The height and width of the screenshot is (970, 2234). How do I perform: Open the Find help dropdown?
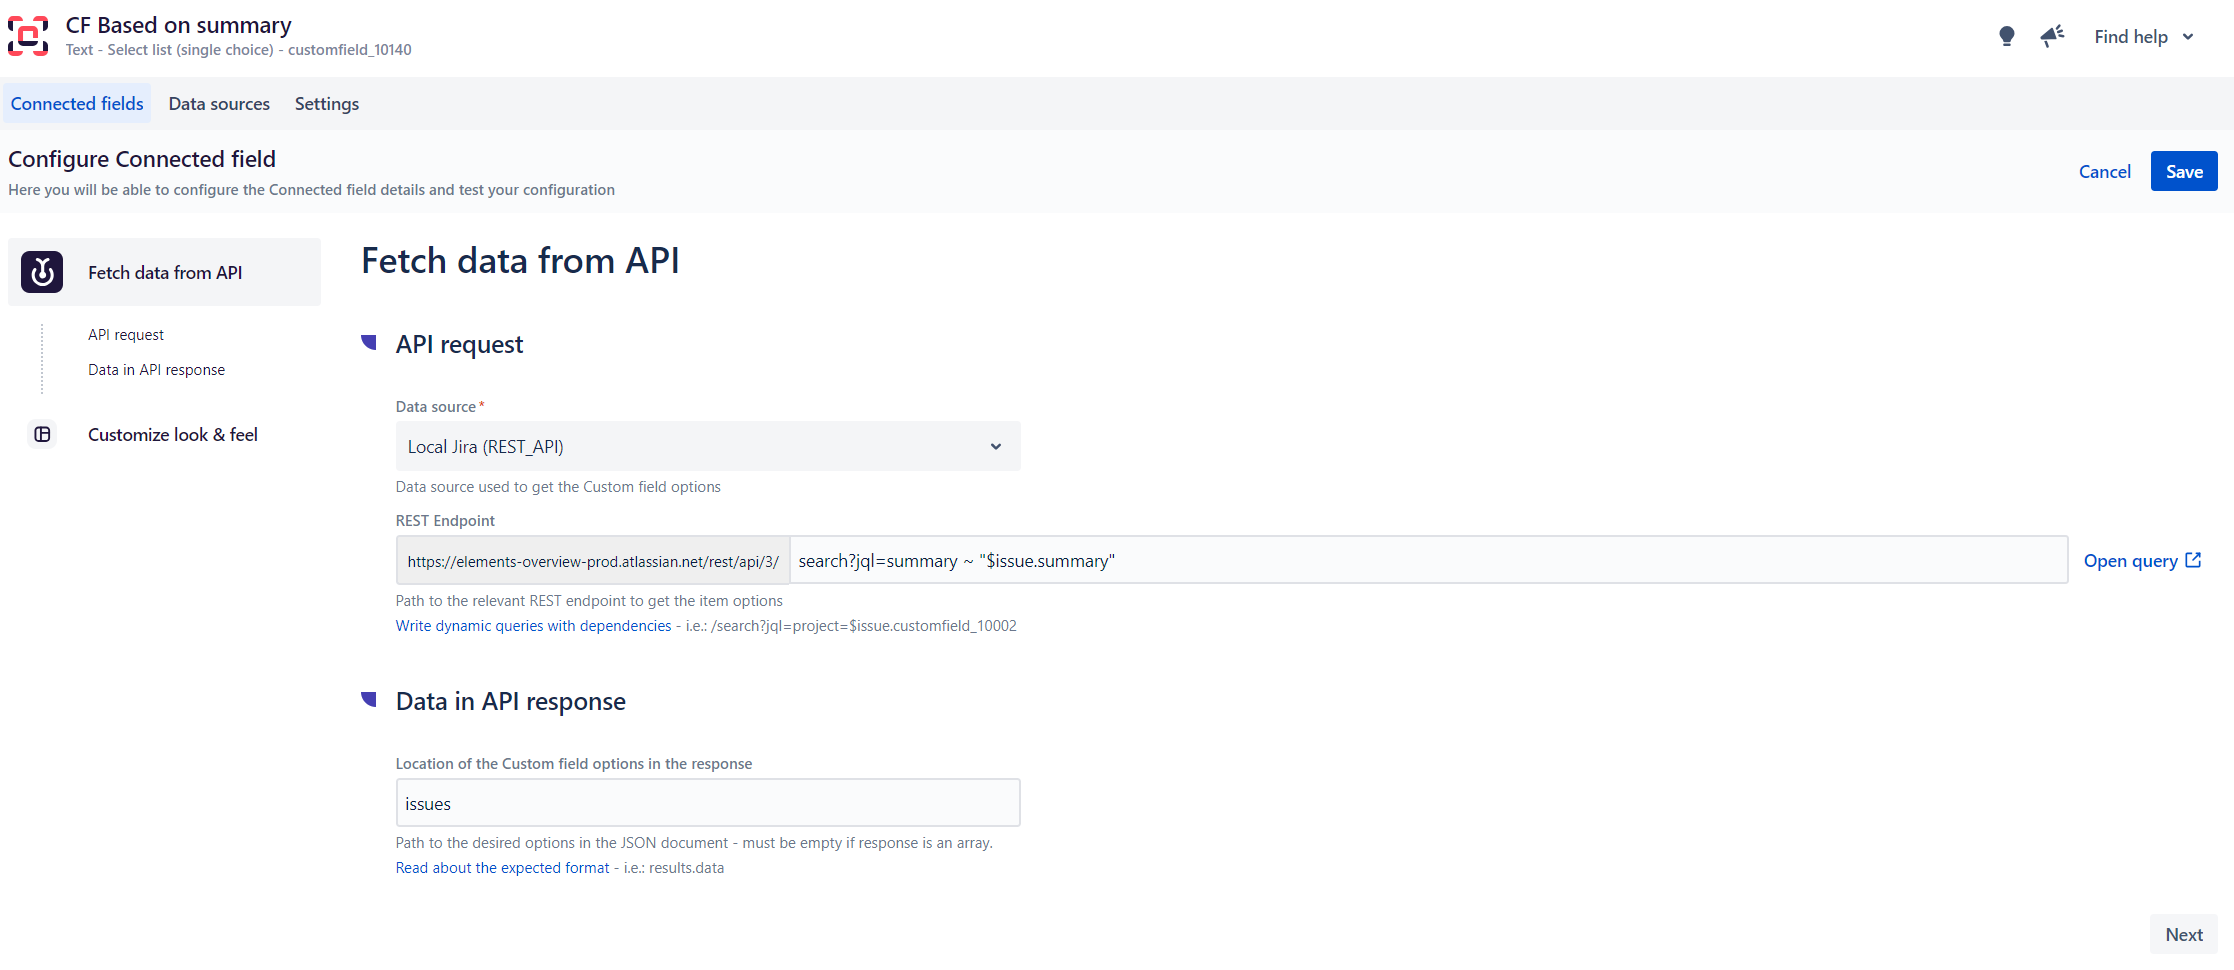click(2143, 37)
